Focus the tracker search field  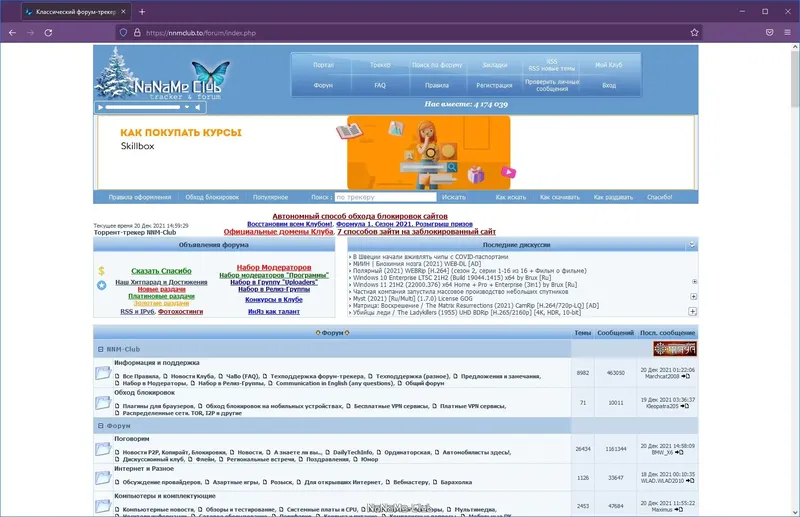click(x=385, y=197)
